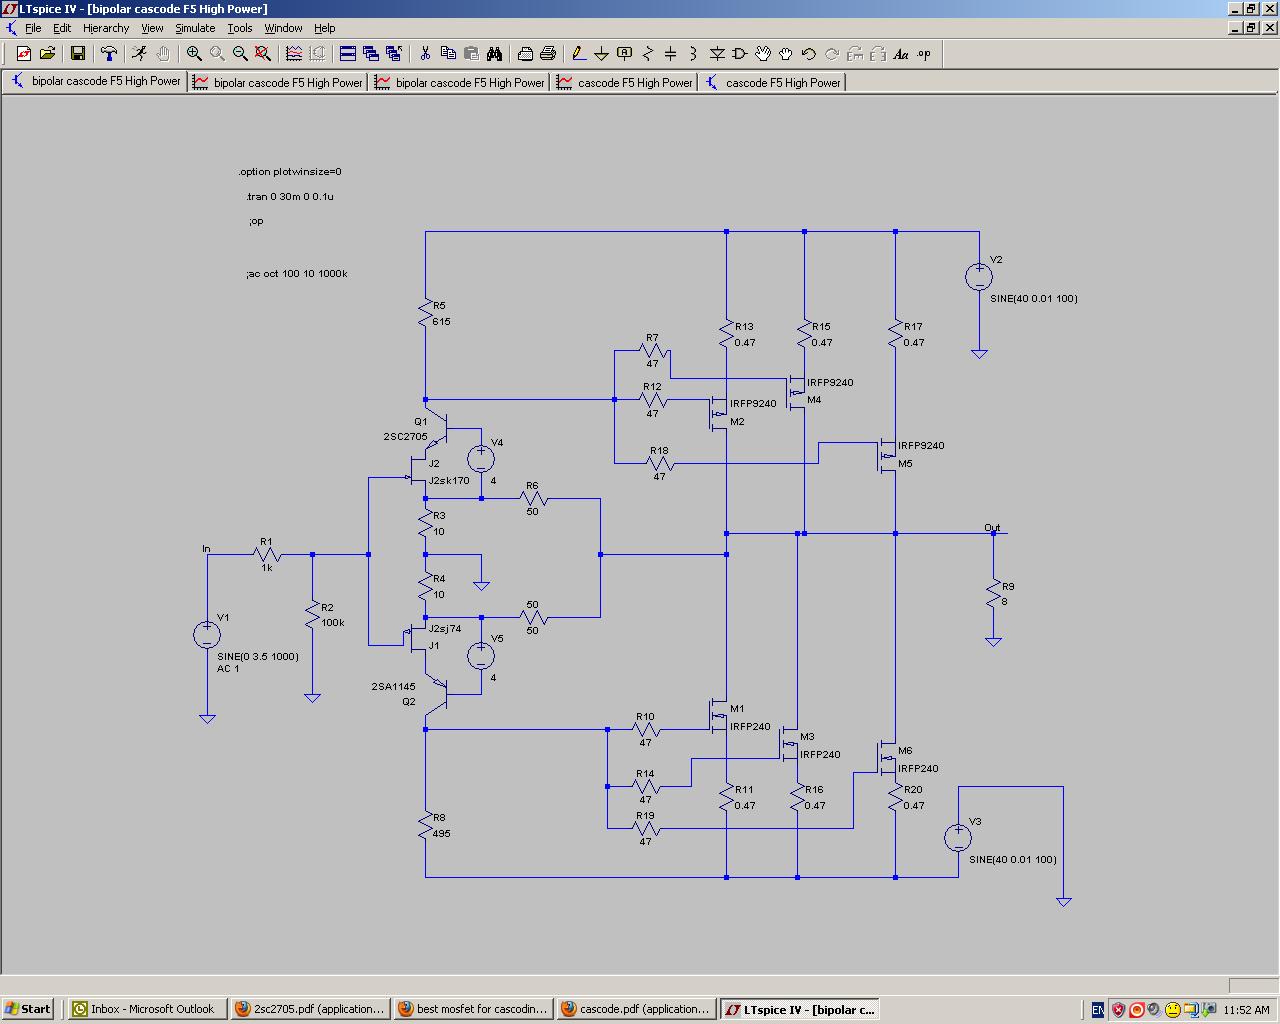Click the LTspice IV taskbar button
This screenshot has height=1024, width=1280.
799,1009
